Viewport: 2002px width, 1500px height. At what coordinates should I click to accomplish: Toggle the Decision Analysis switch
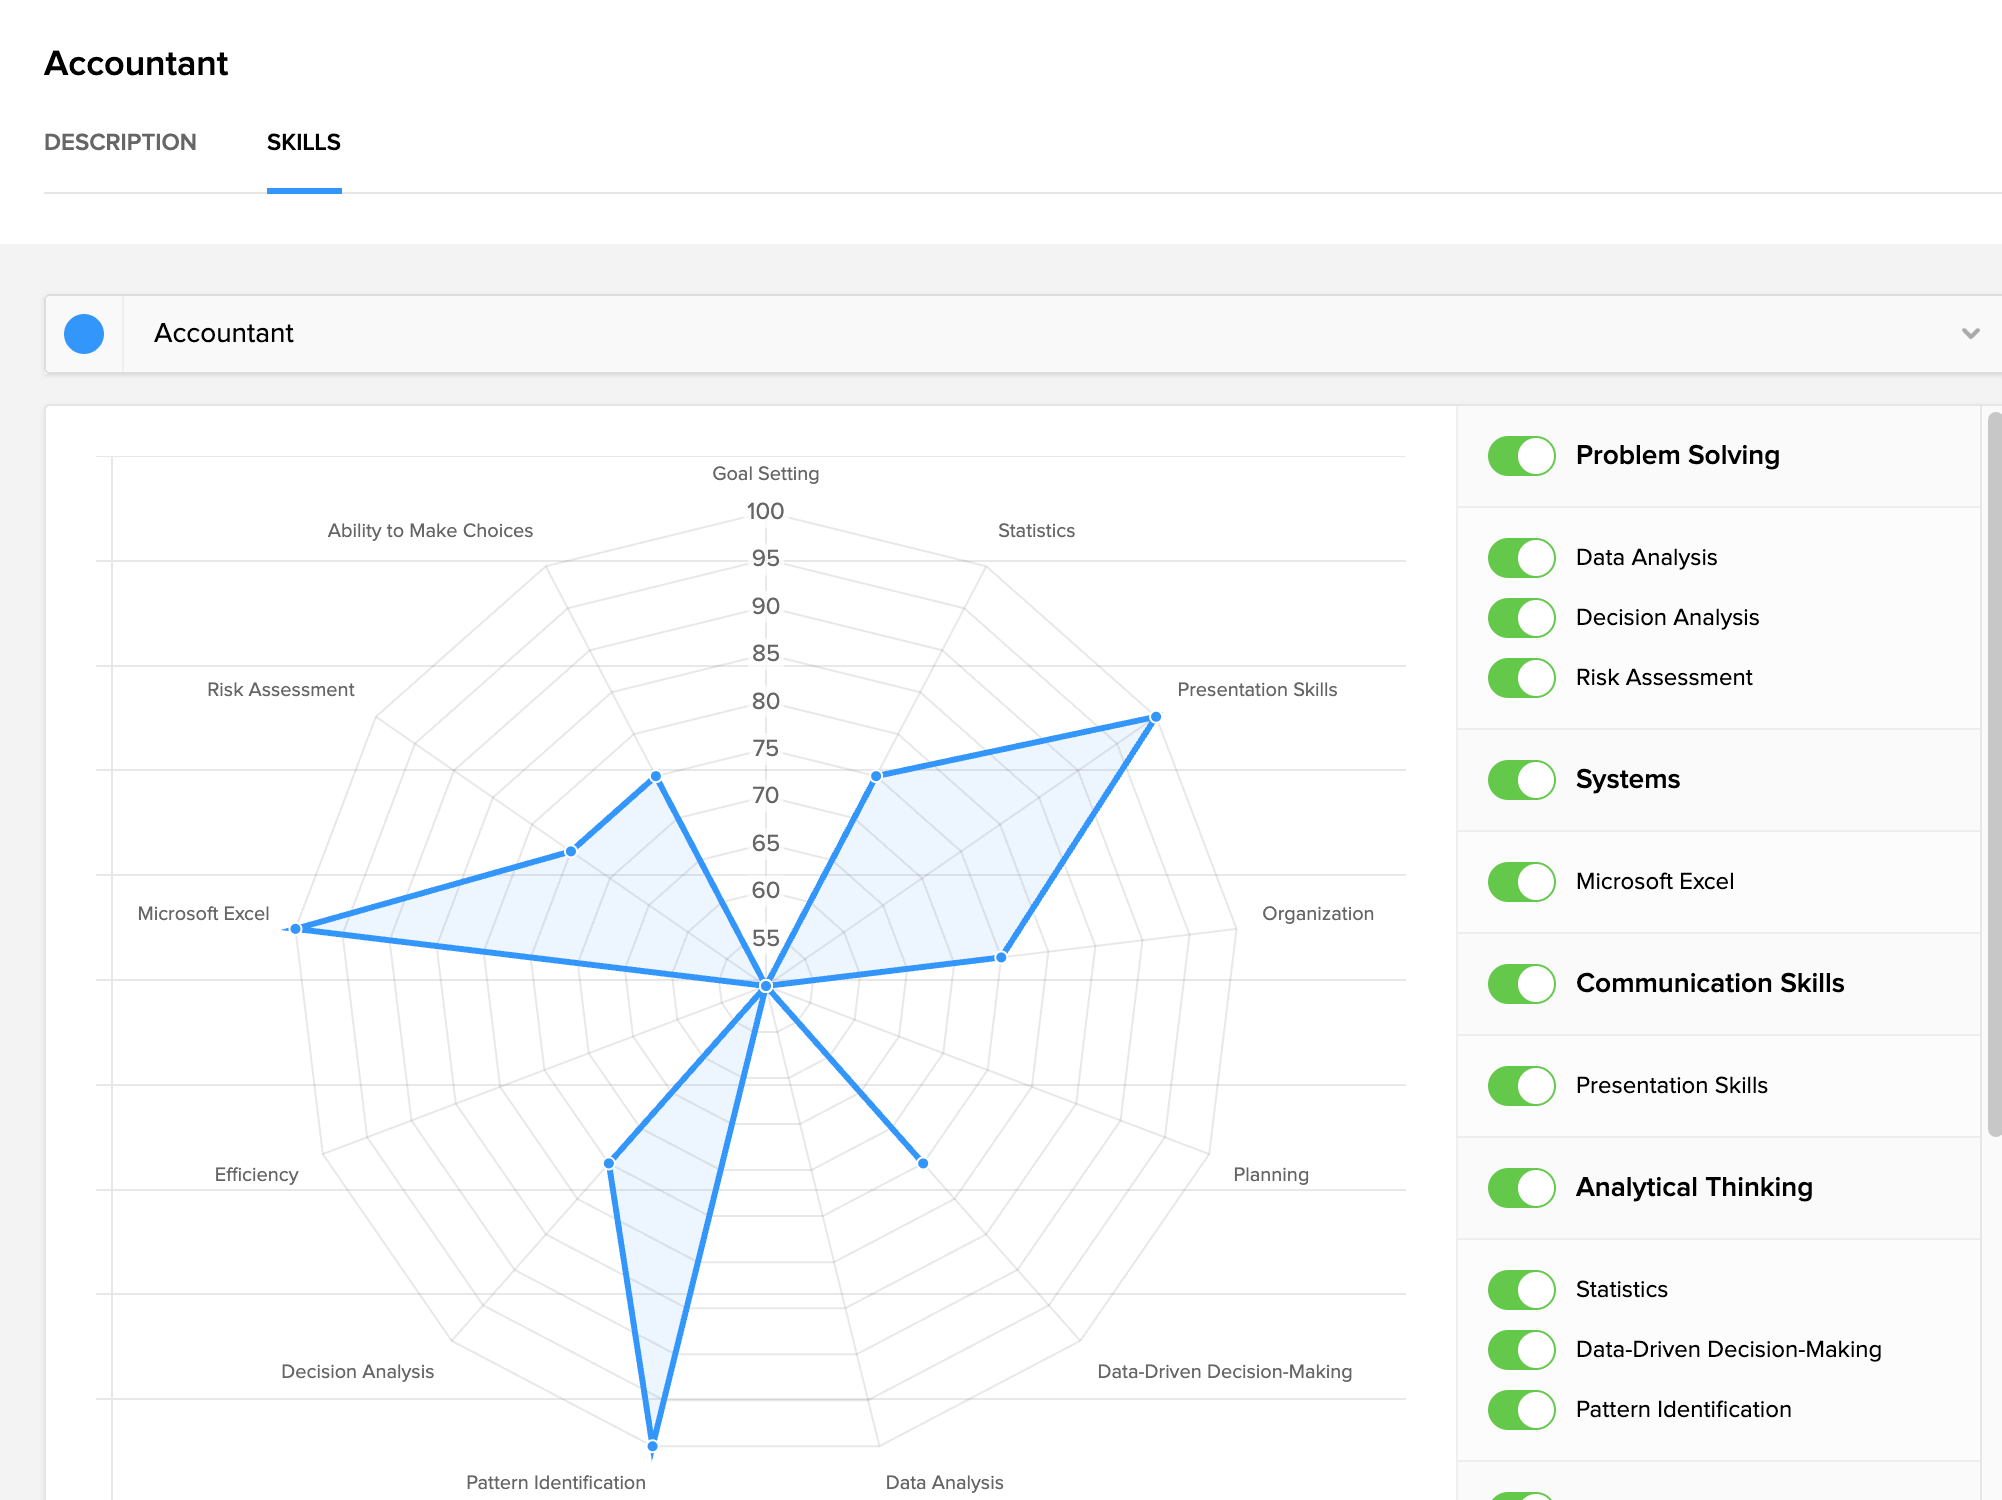click(x=1521, y=618)
